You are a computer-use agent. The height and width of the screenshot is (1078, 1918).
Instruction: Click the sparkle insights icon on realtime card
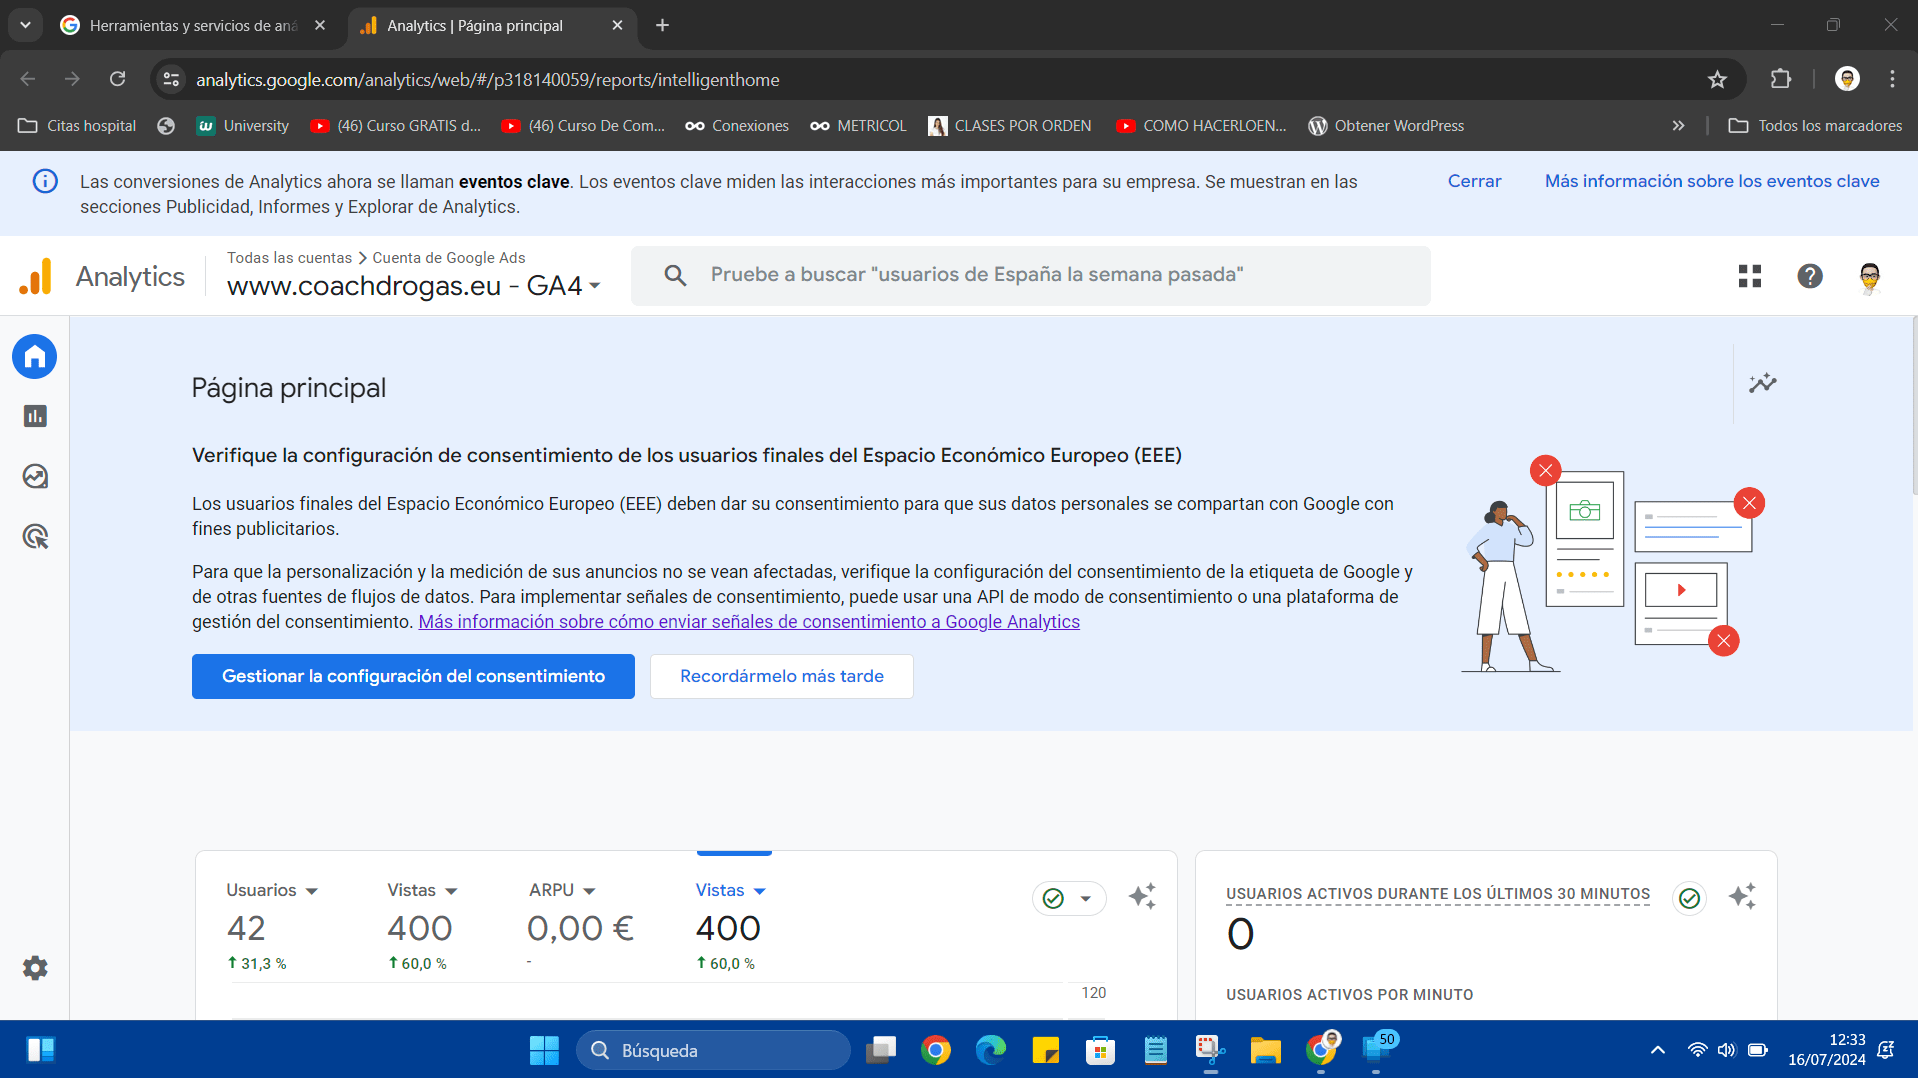tap(1742, 896)
